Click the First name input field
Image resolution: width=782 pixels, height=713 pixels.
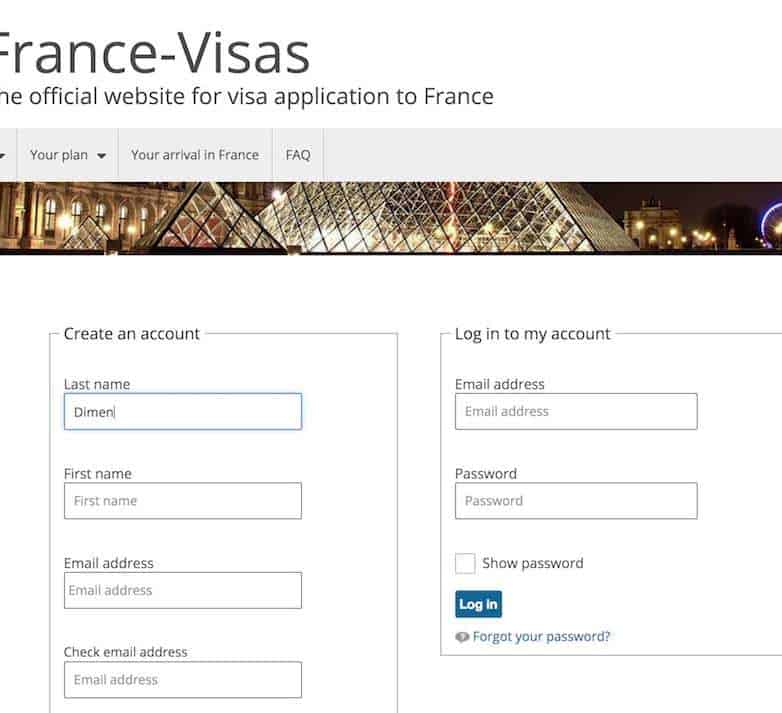pos(182,501)
